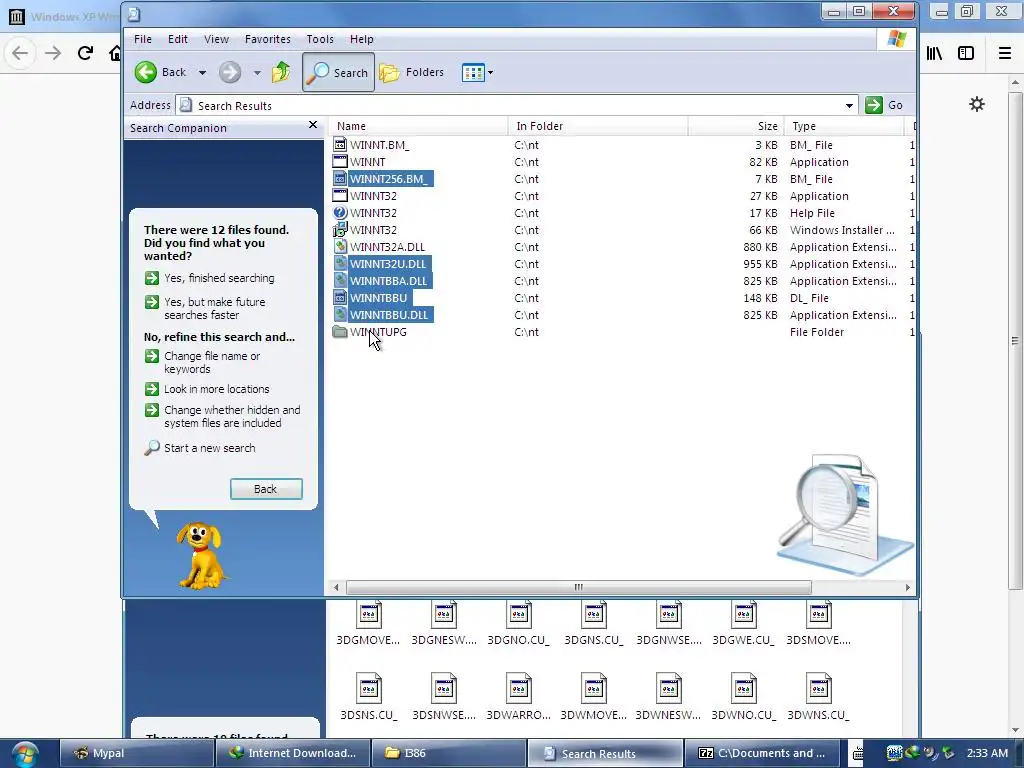The height and width of the screenshot is (768, 1024).
Task: Select the WINNTBBU.DLL file icon
Action: [x=340, y=315]
